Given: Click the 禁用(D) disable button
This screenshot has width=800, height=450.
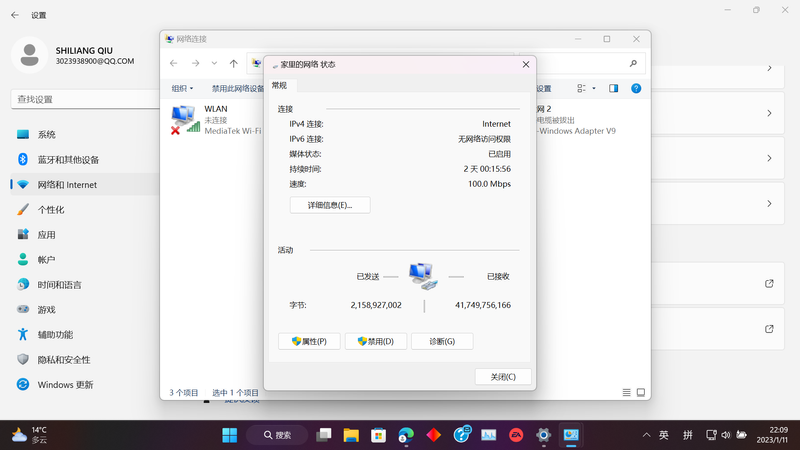Looking at the screenshot, I should coord(375,341).
